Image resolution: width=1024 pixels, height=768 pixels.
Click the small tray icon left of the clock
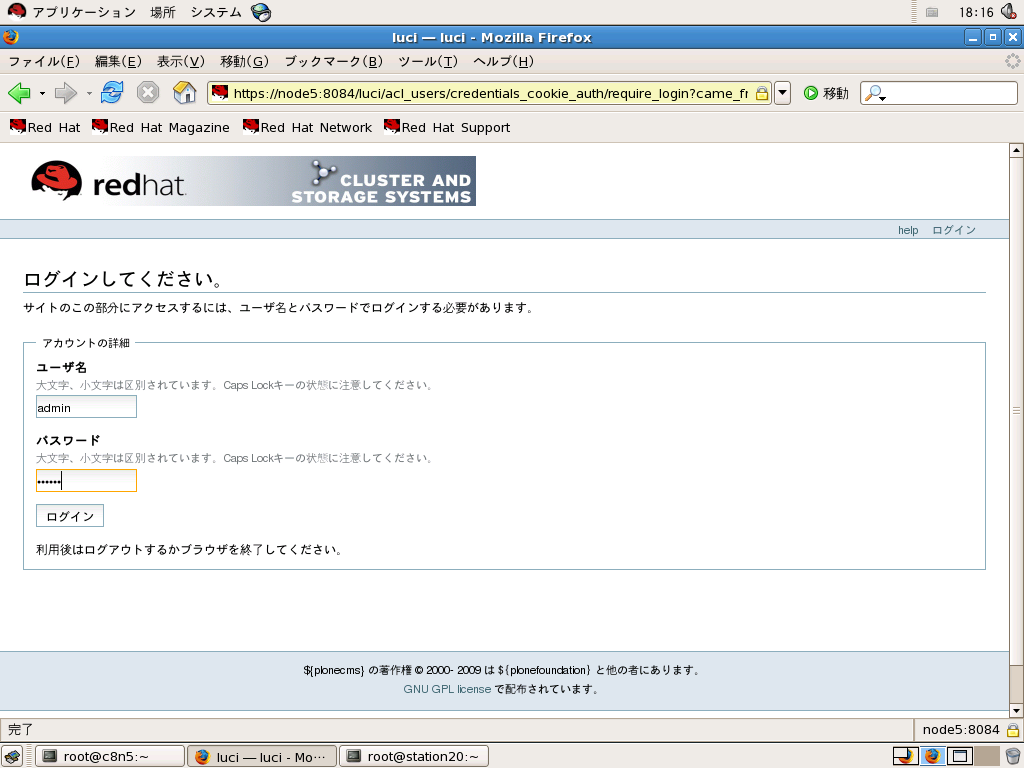932,12
